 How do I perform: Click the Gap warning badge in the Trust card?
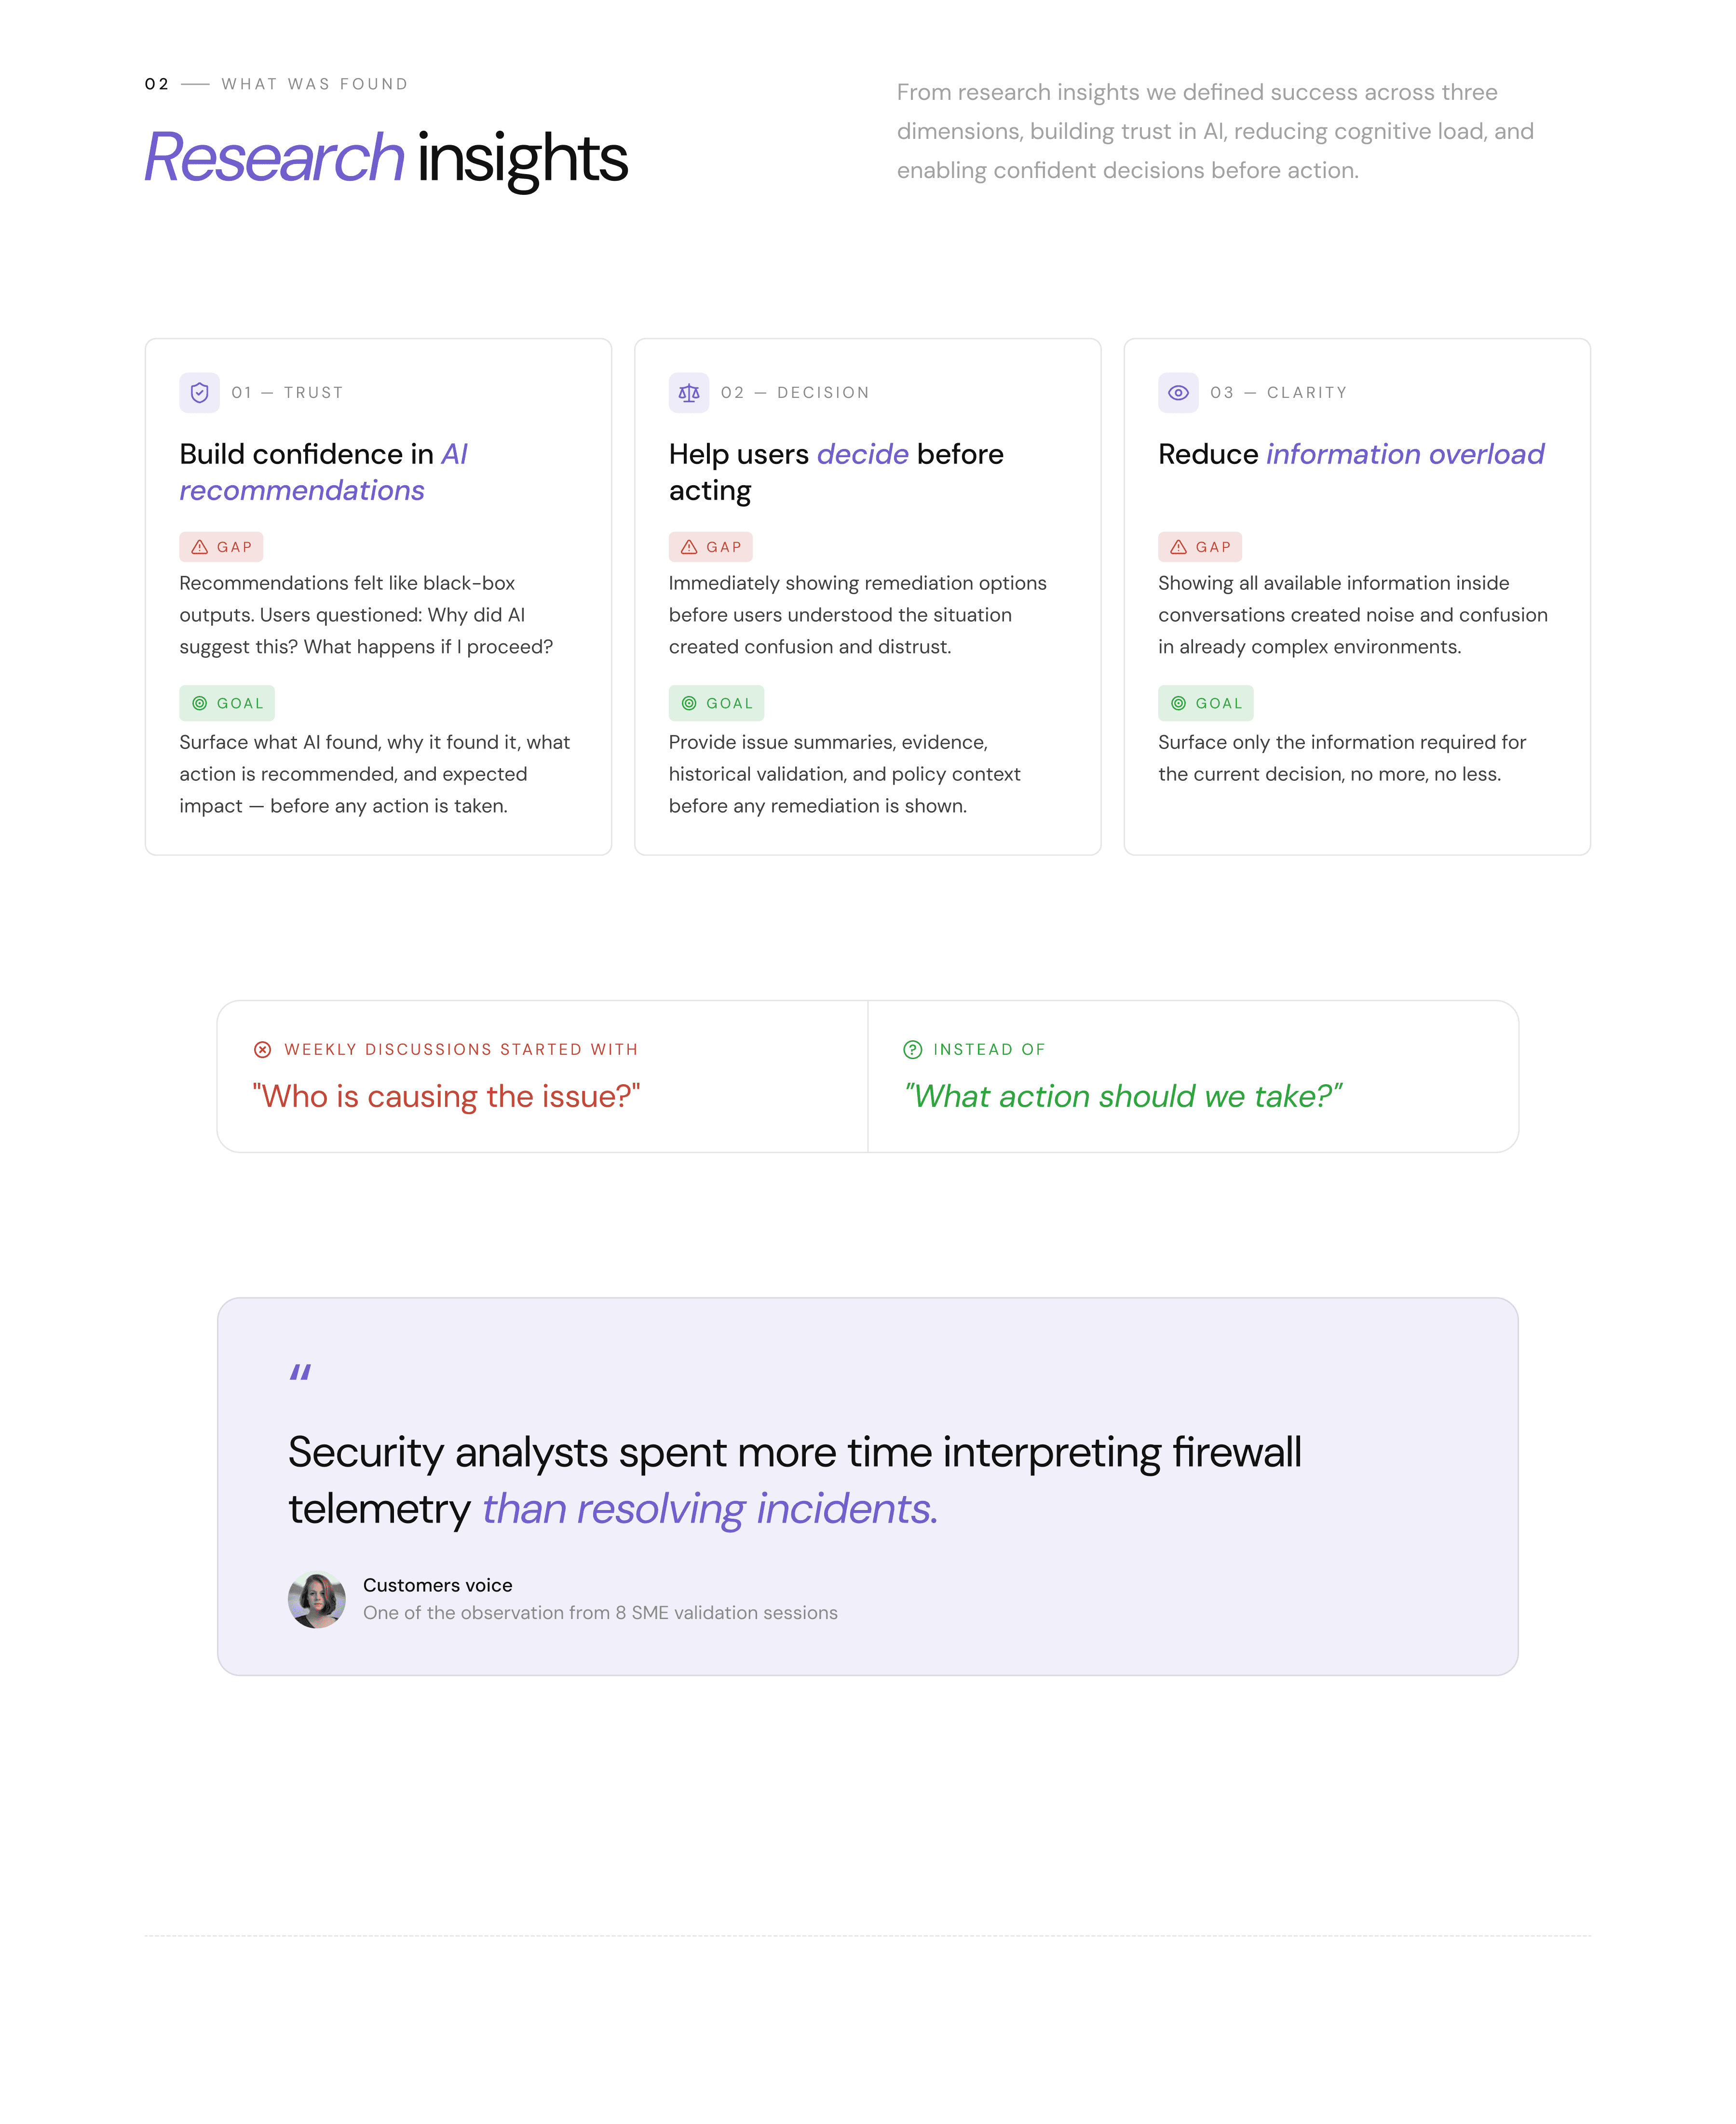tap(221, 547)
